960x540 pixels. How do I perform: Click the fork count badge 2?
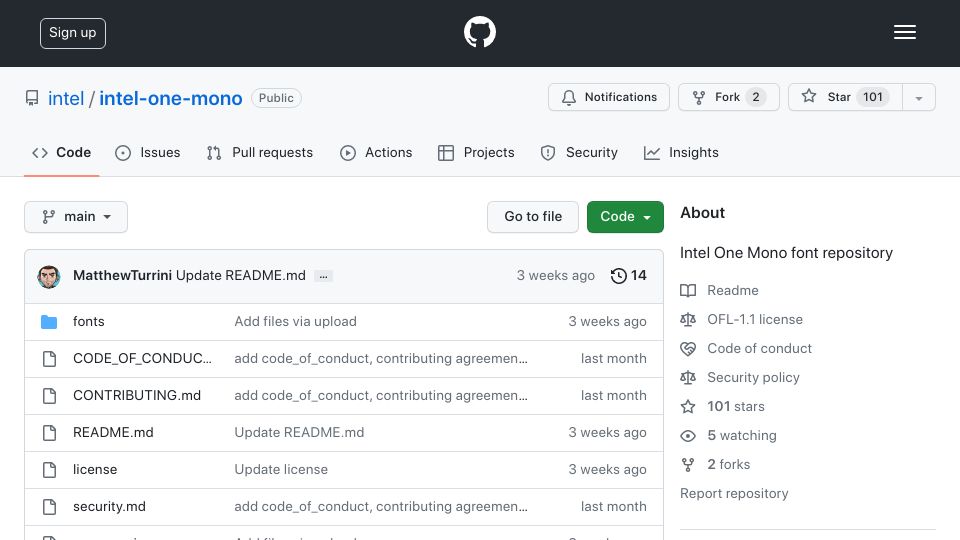pyautogui.click(x=756, y=97)
